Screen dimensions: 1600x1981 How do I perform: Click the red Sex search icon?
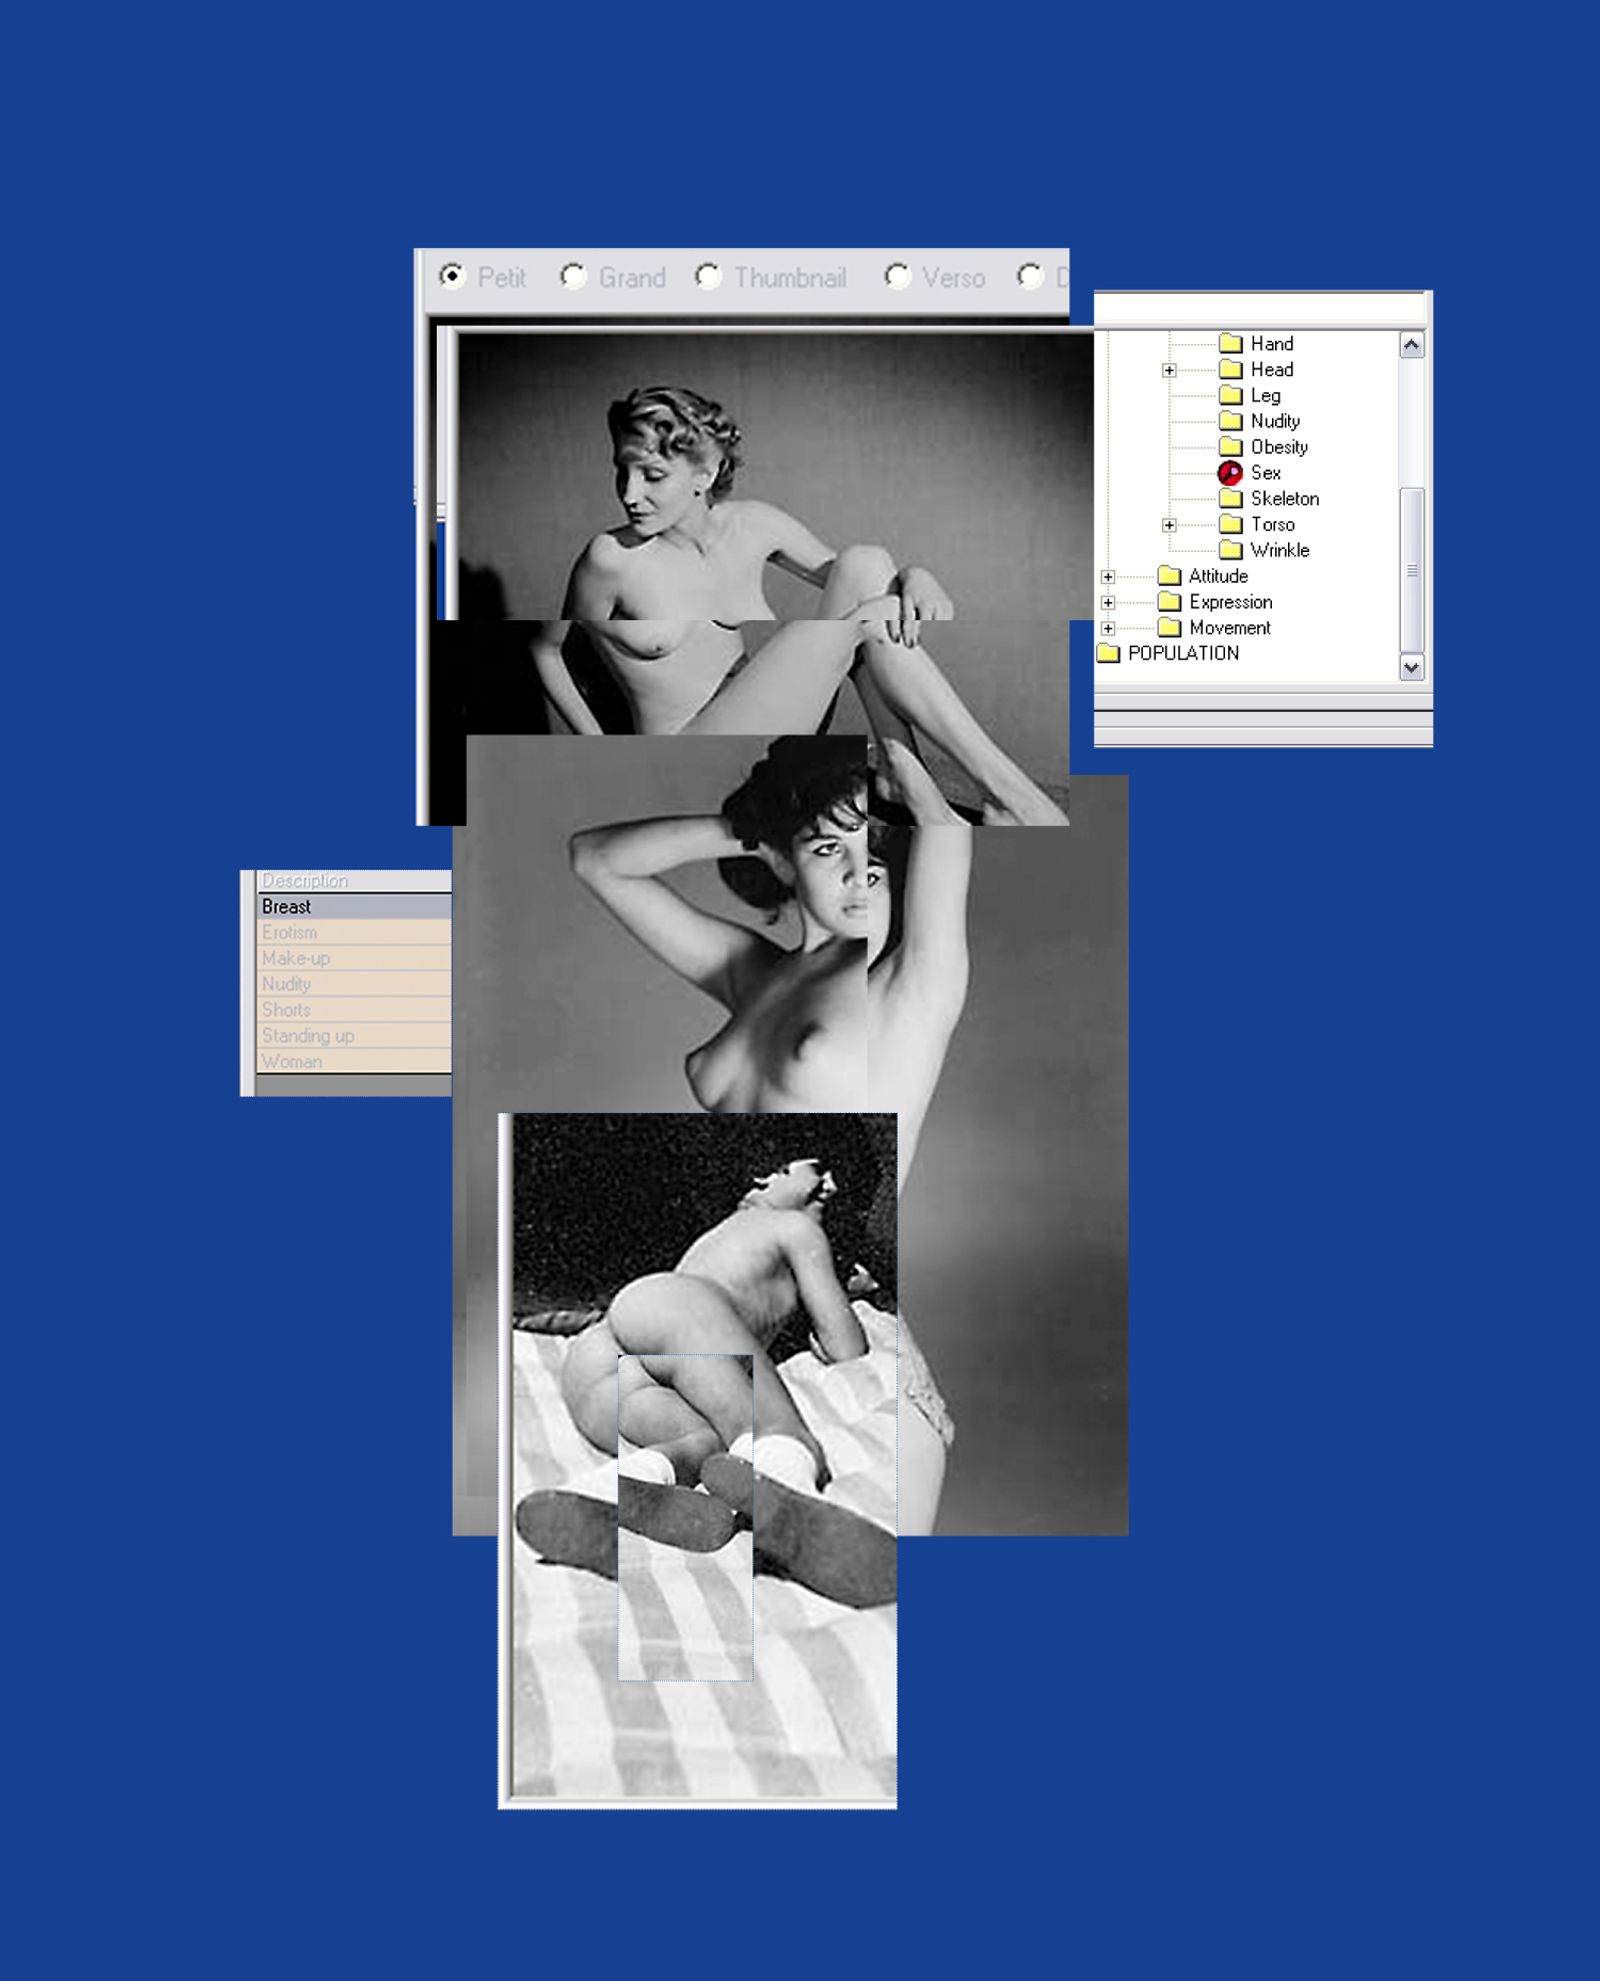pos(1230,473)
